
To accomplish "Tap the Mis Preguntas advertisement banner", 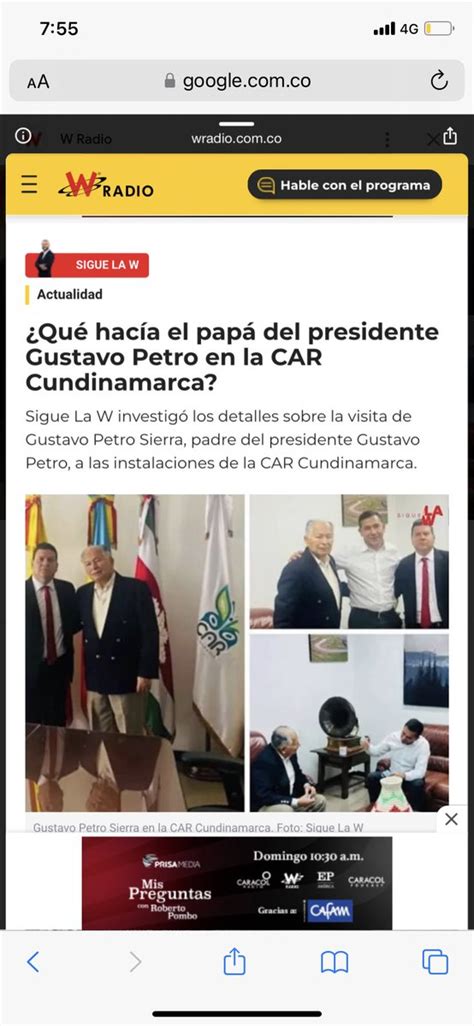I will [x=237, y=883].
